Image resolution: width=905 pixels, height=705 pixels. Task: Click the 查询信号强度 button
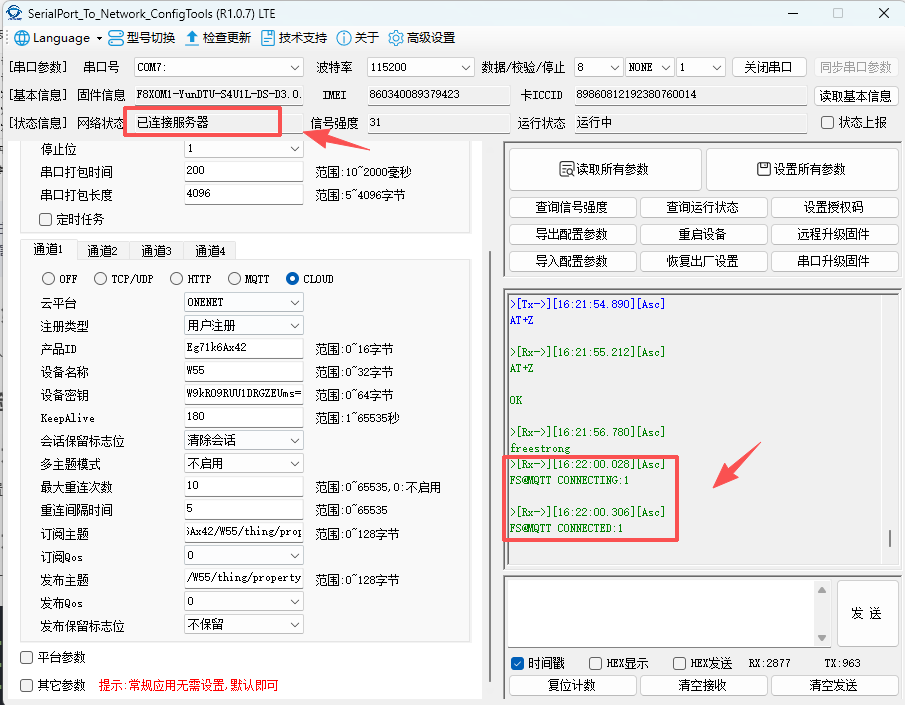[x=573, y=207]
